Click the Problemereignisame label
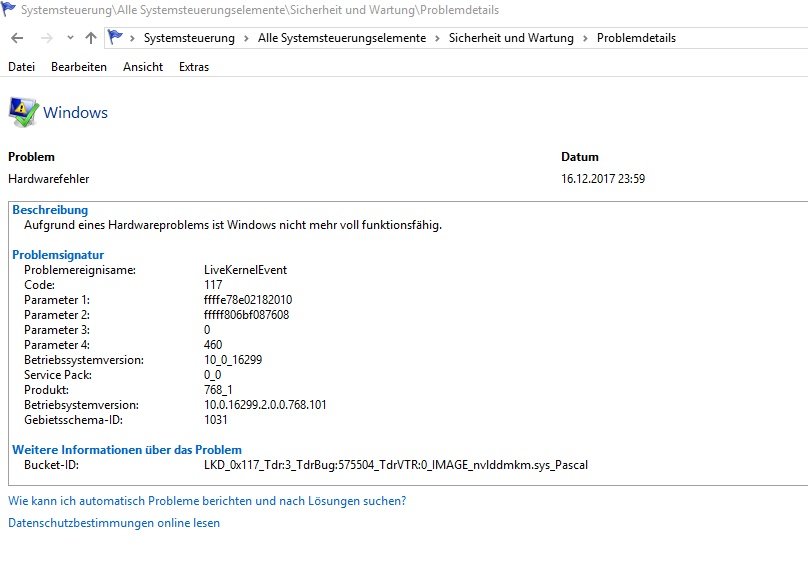808x578 pixels. [80, 270]
